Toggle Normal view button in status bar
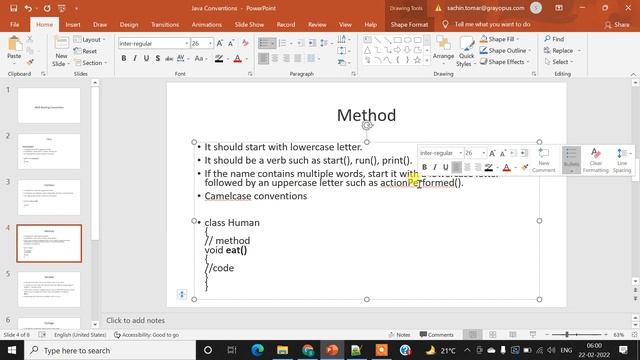Image resolution: width=640 pixels, height=360 pixels. coord(473,335)
